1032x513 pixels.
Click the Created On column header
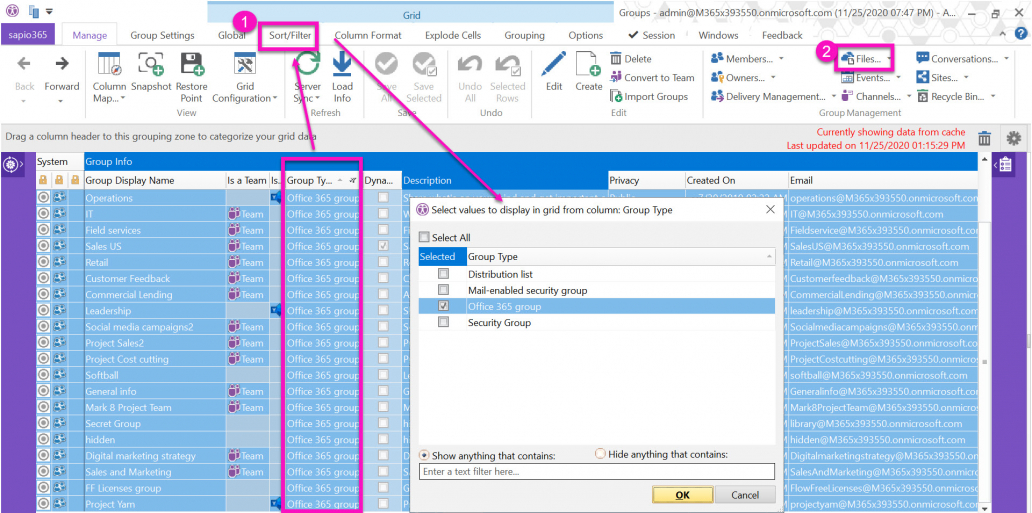point(736,180)
